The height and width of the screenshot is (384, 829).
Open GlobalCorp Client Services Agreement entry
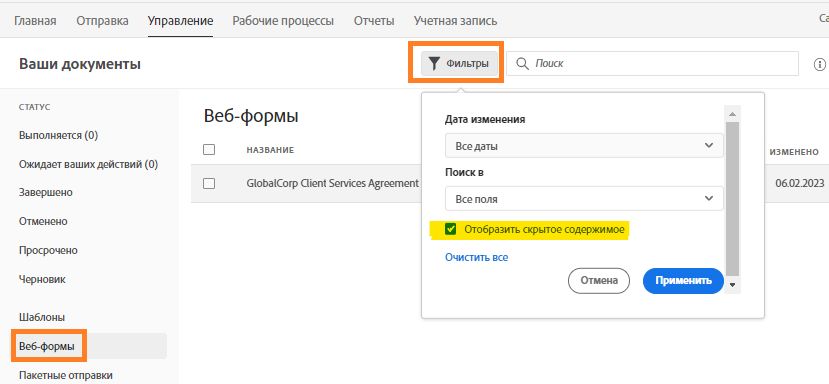pos(333,183)
